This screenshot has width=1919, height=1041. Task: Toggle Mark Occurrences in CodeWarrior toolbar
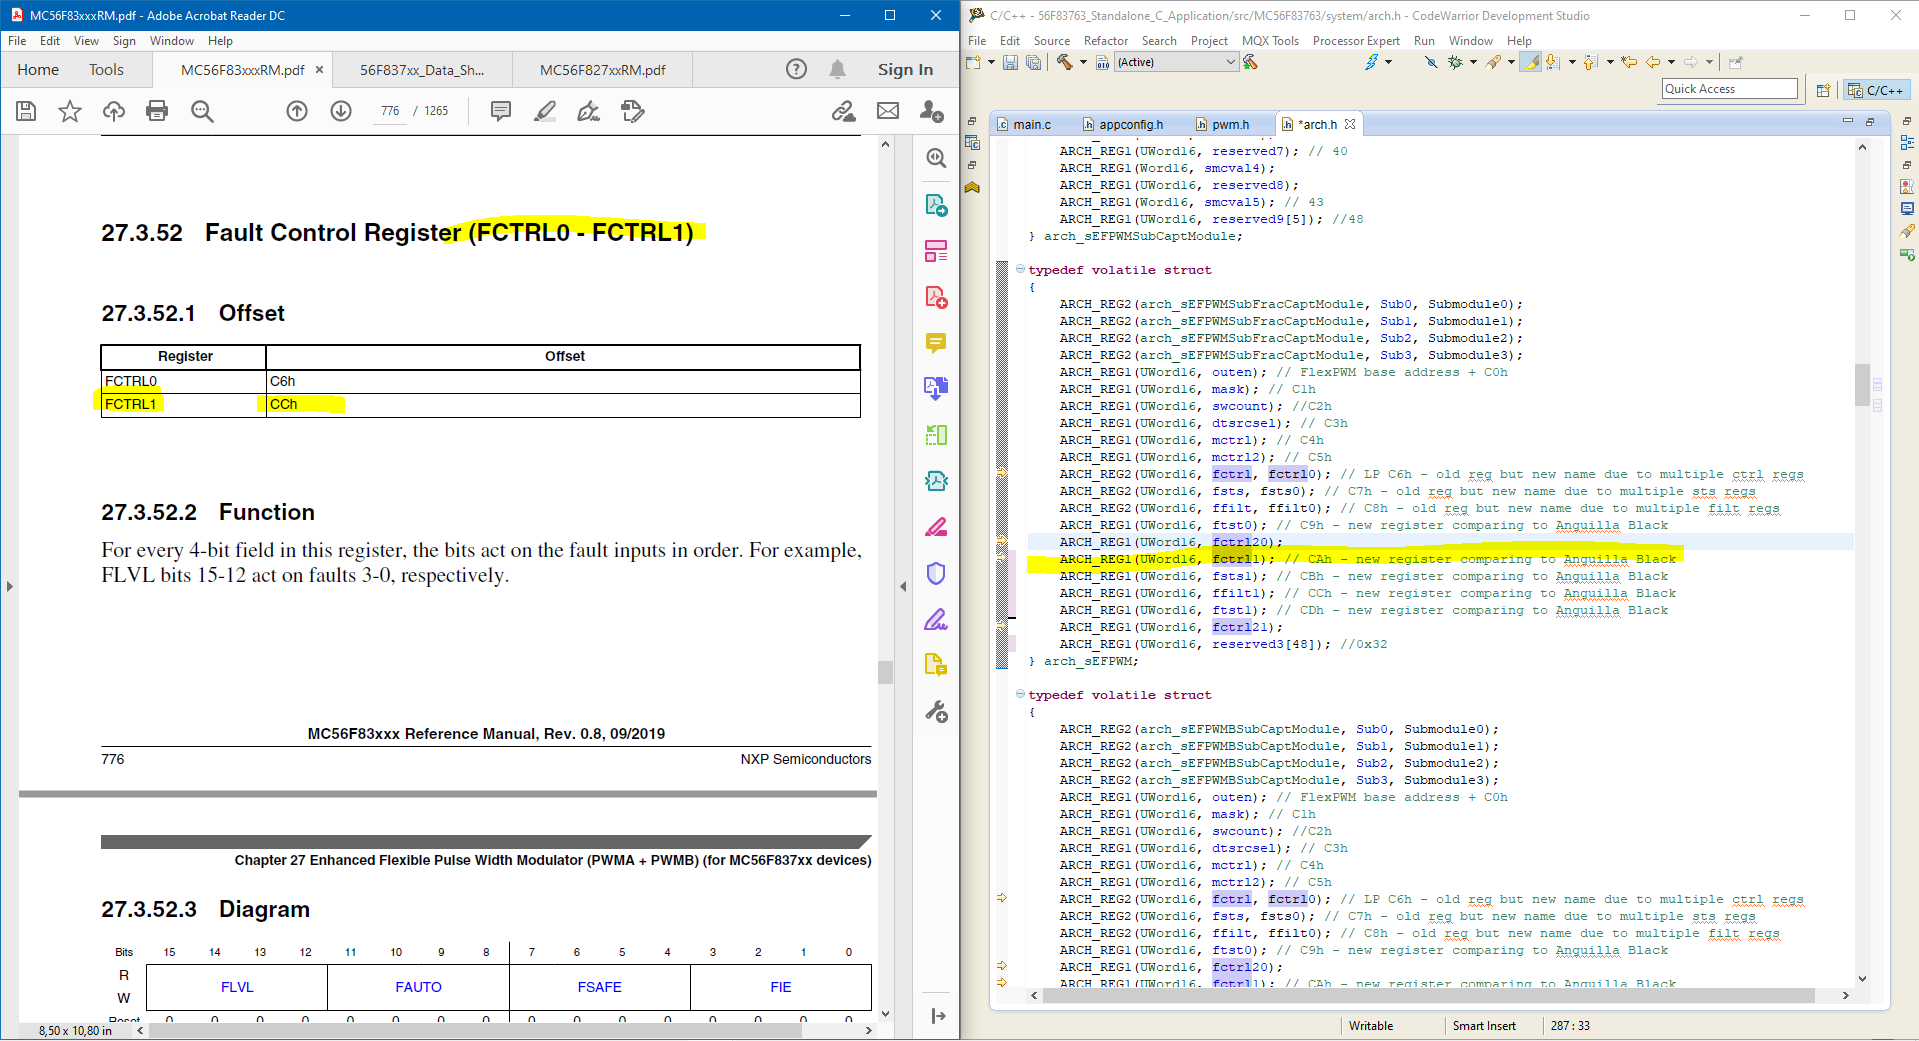[x=1530, y=62]
